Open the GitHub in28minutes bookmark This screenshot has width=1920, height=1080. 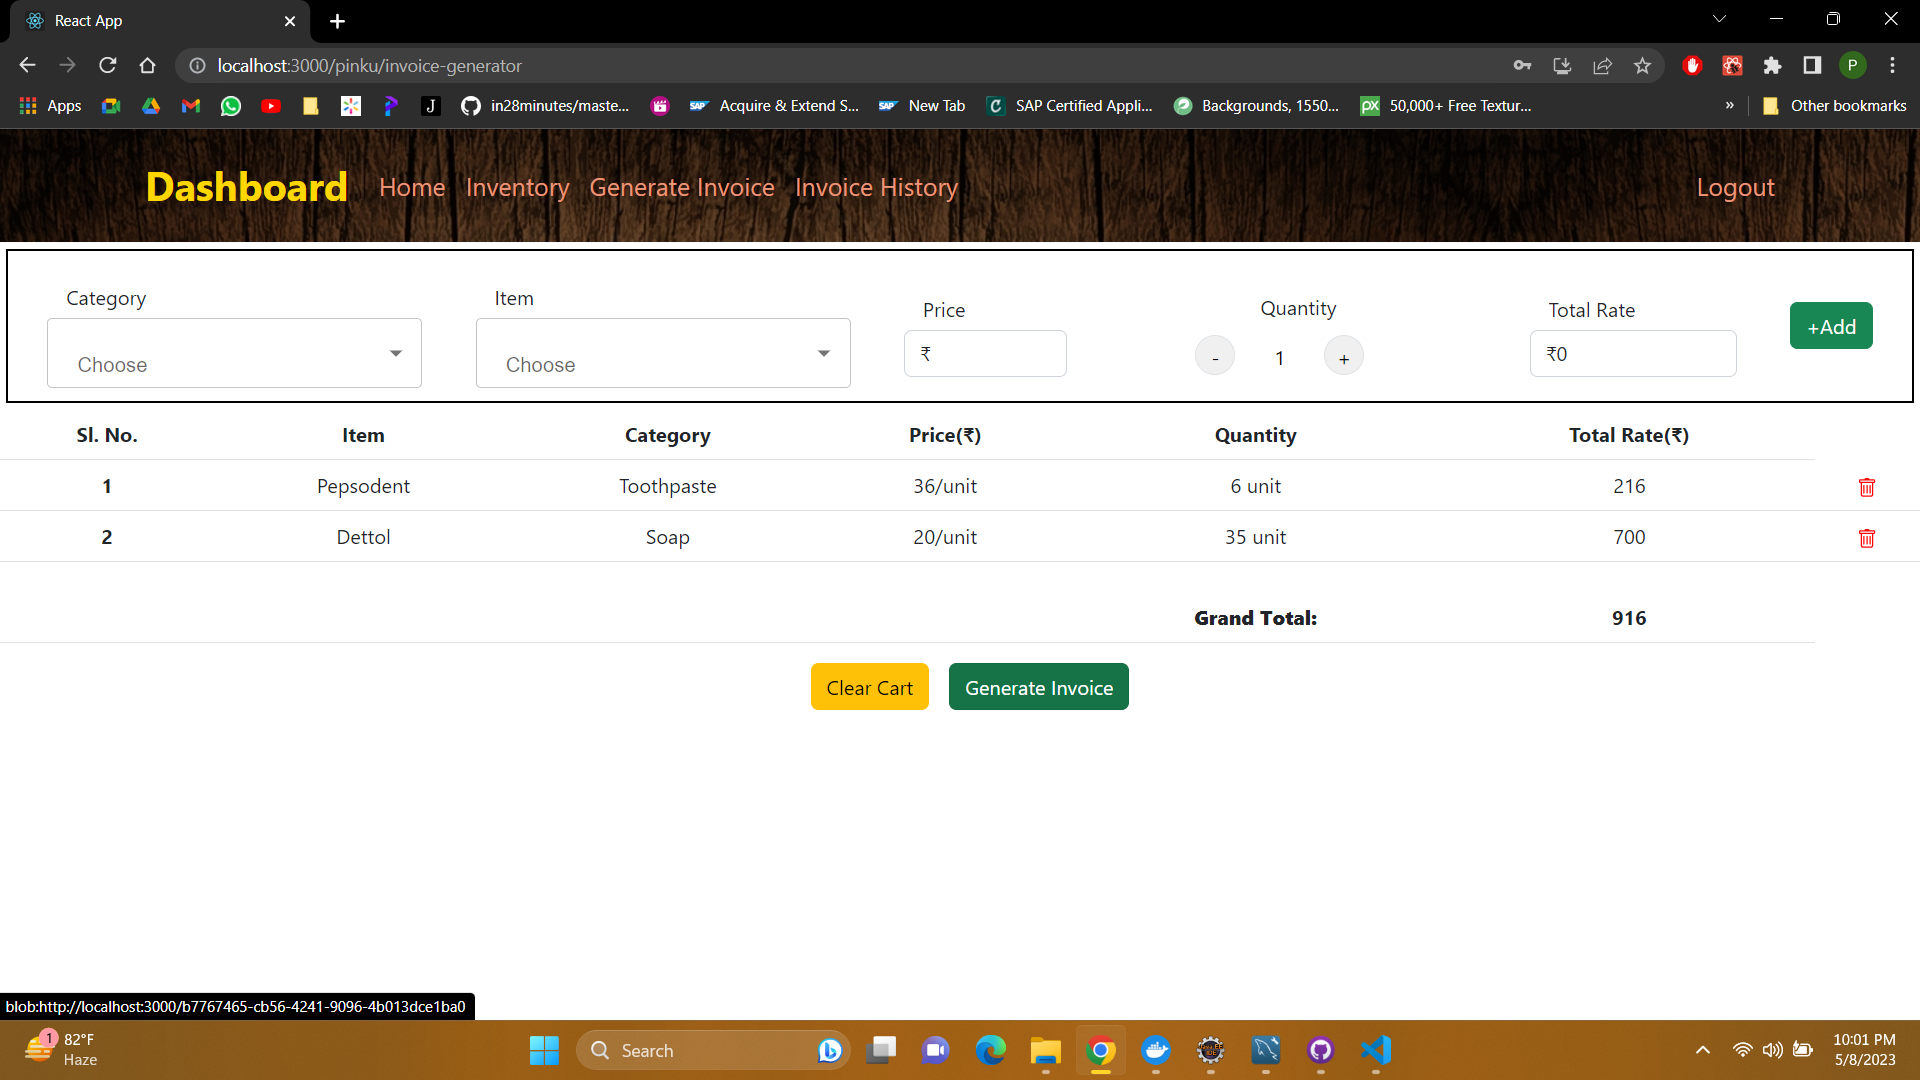[x=546, y=105]
